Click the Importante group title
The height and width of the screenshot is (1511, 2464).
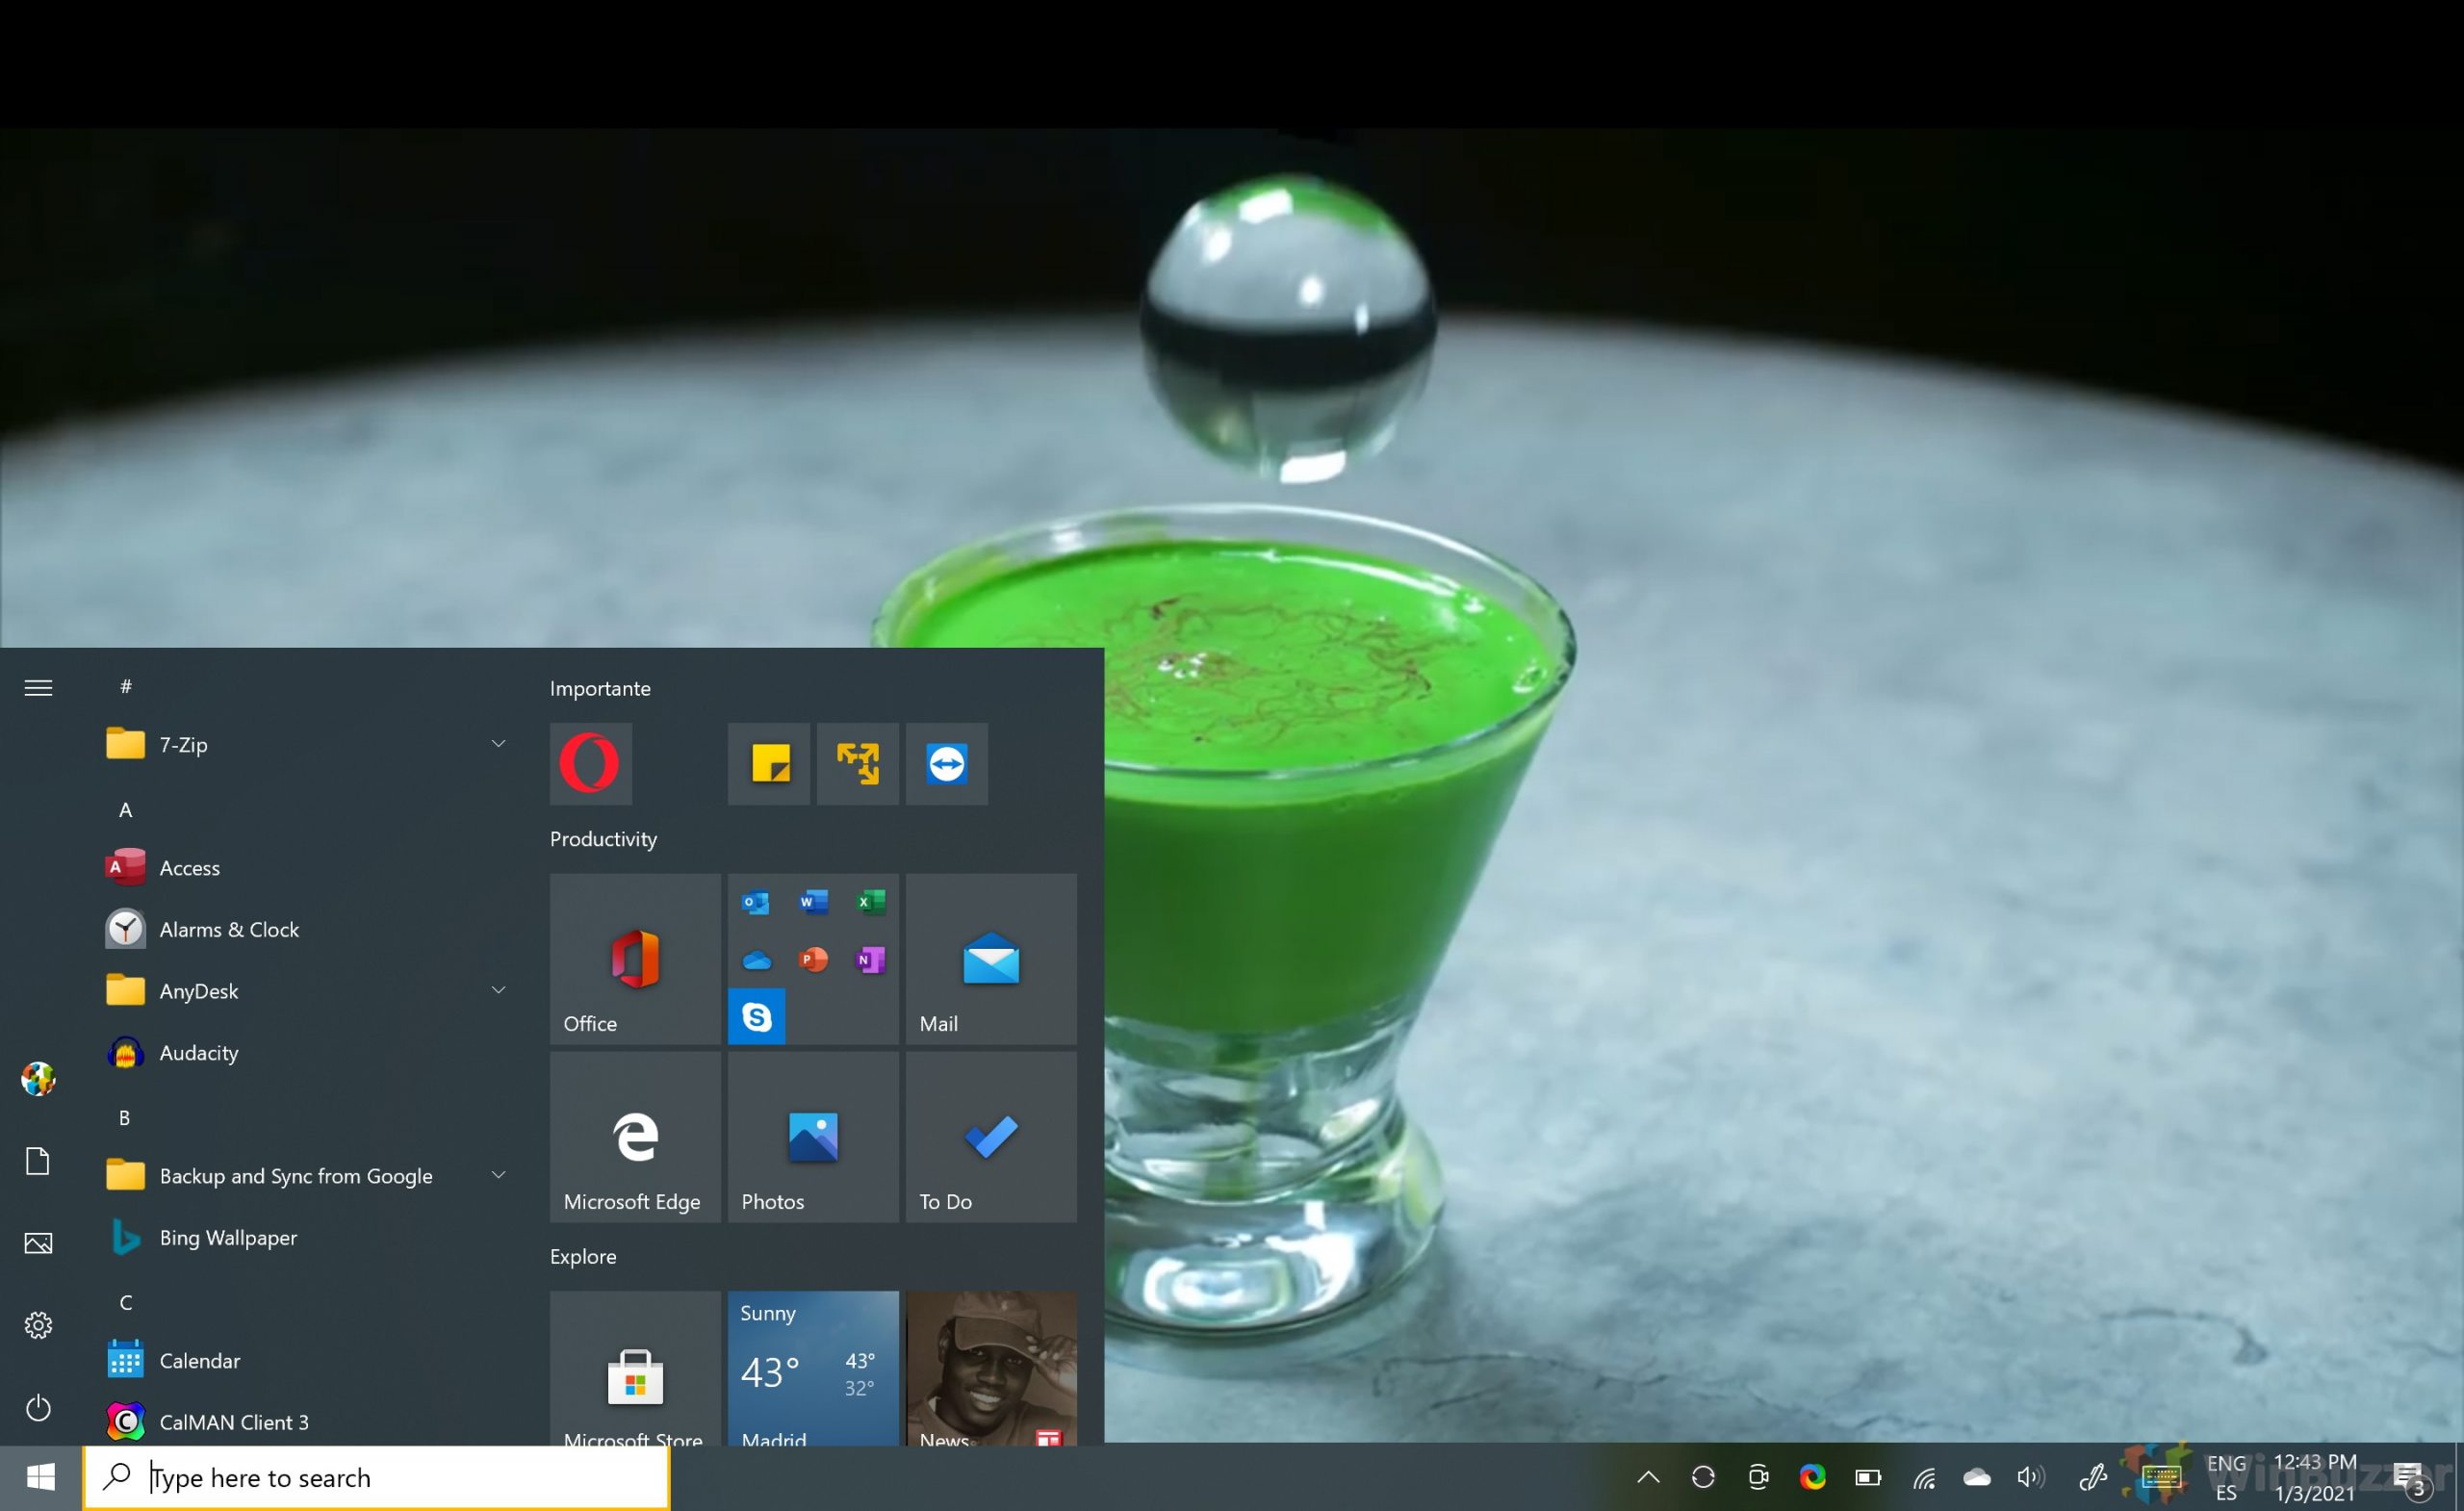click(600, 688)
